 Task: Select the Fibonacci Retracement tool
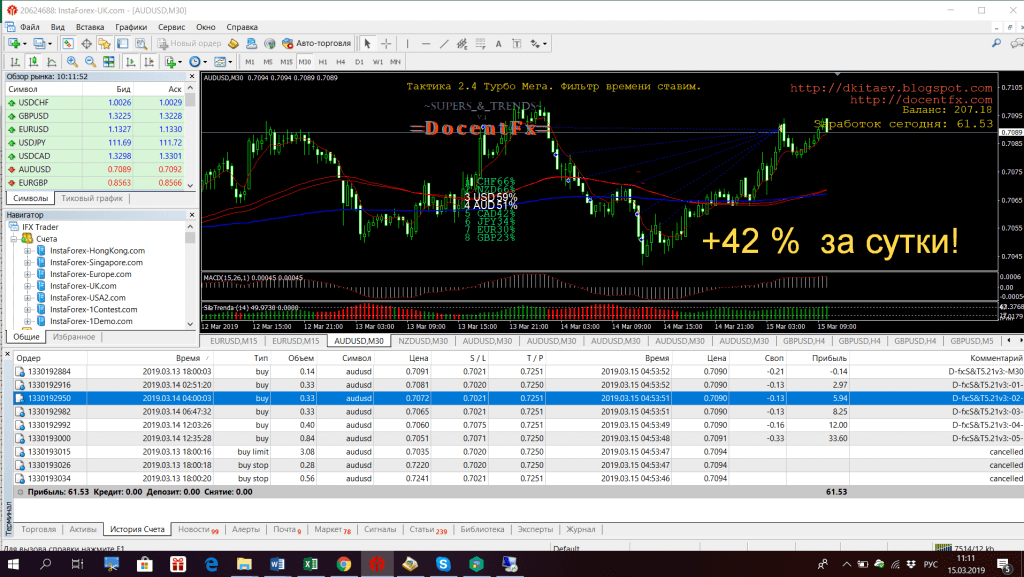pos(480,44)
